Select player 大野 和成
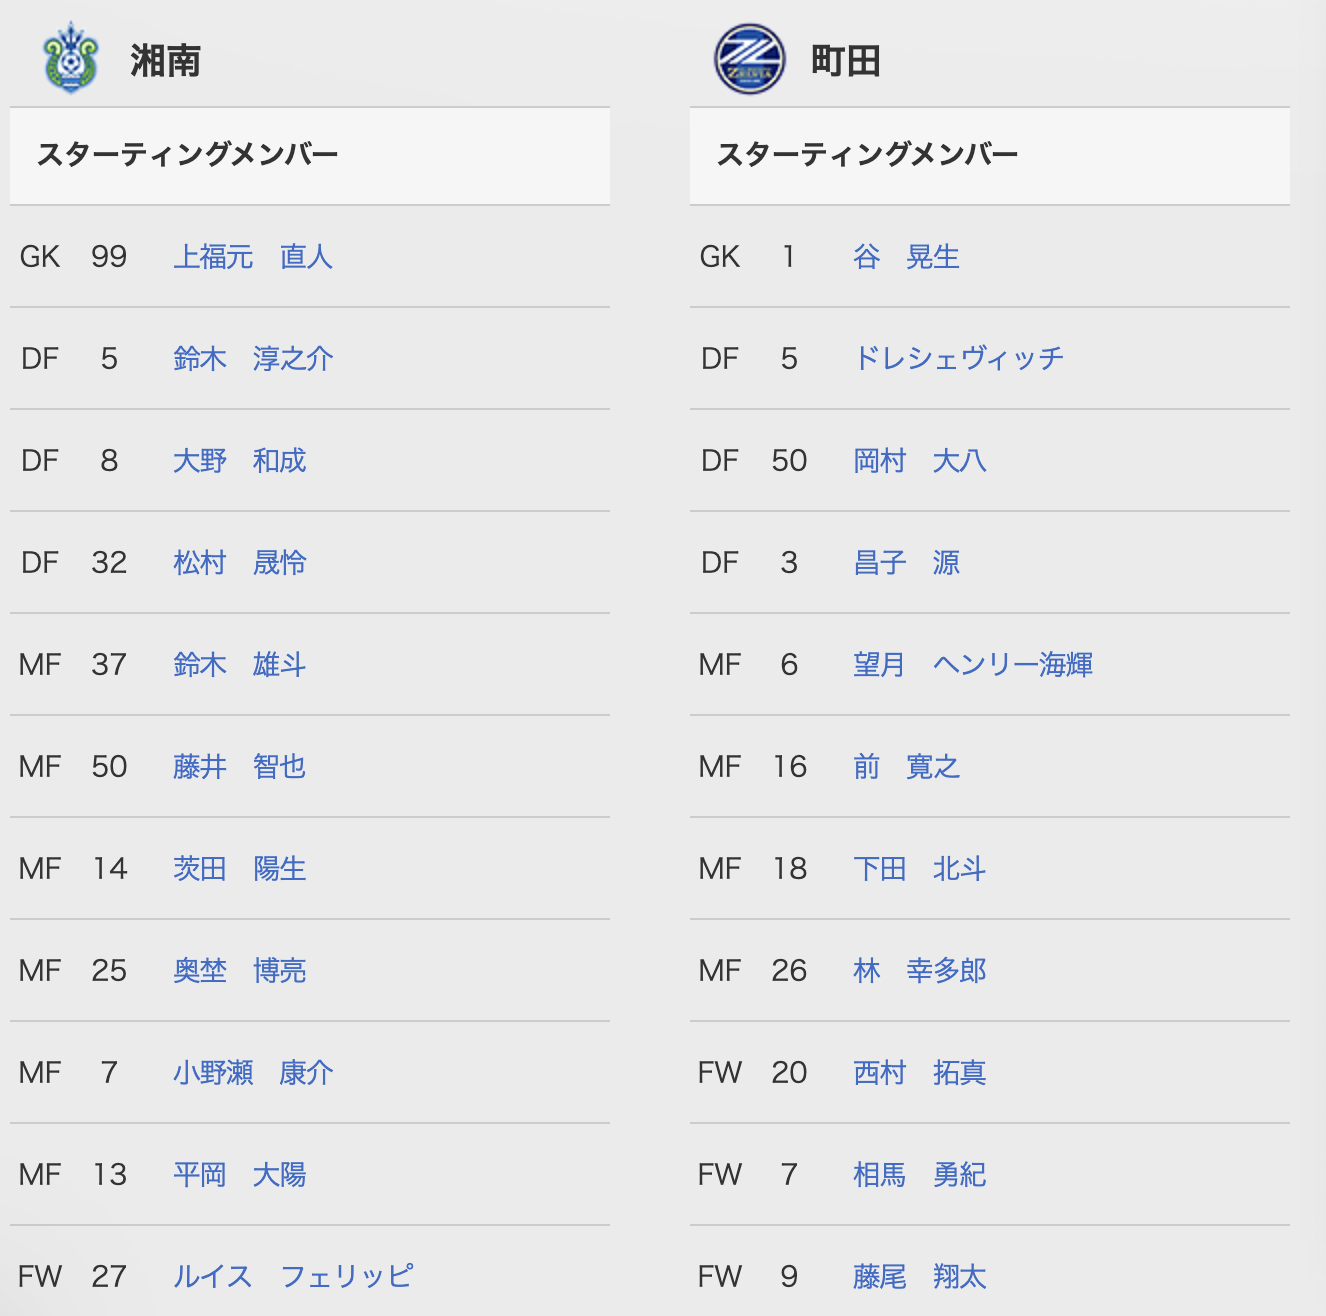This screenshot has height=1316, width=1326. tap(240, 461)
